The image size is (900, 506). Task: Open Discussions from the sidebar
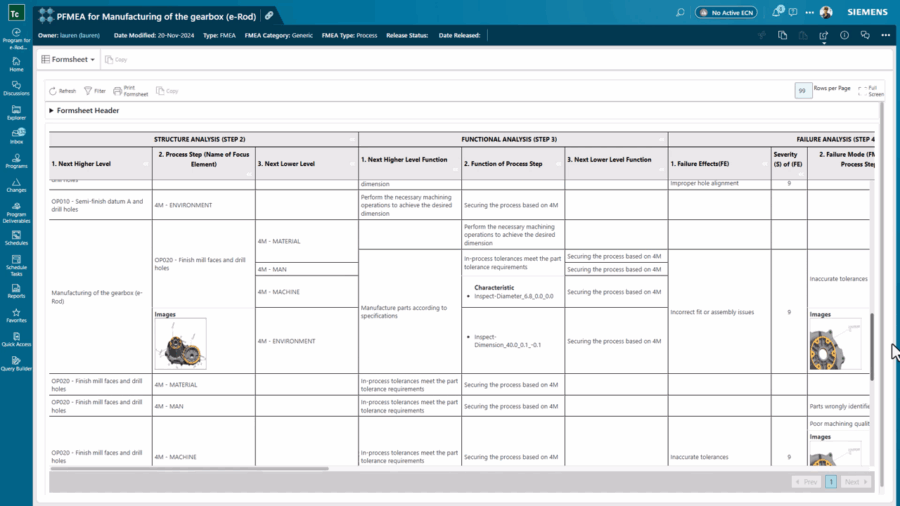click(16, 88)
